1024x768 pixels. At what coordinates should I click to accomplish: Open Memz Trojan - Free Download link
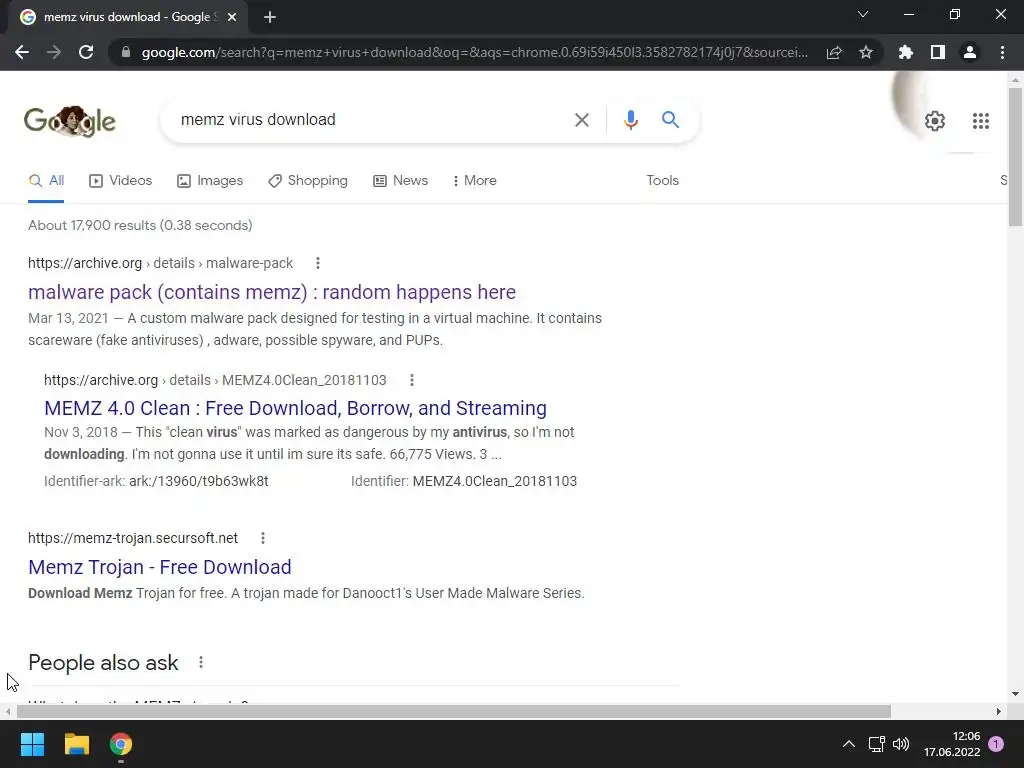click(160, 567)
